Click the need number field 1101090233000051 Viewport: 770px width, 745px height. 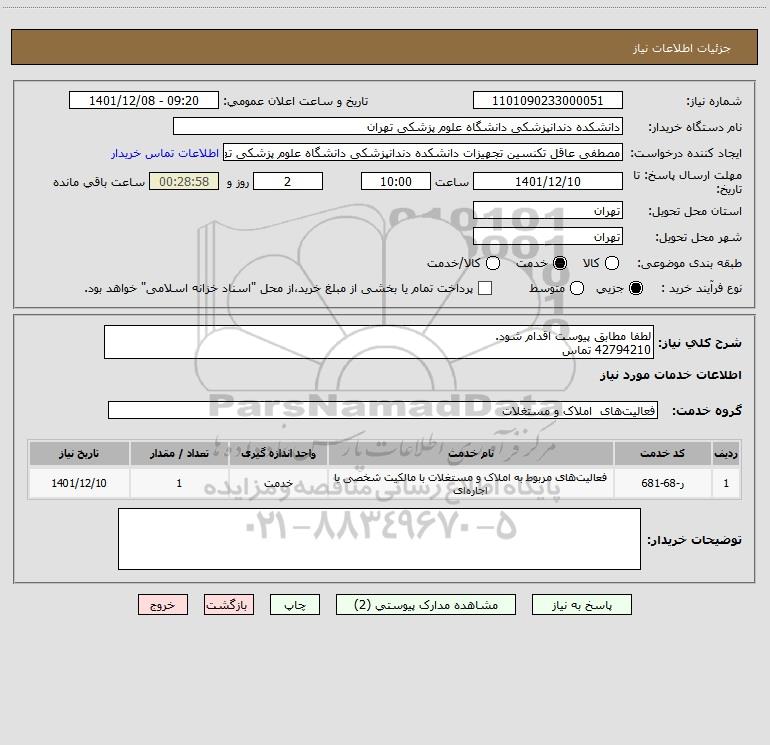point(548,100)
